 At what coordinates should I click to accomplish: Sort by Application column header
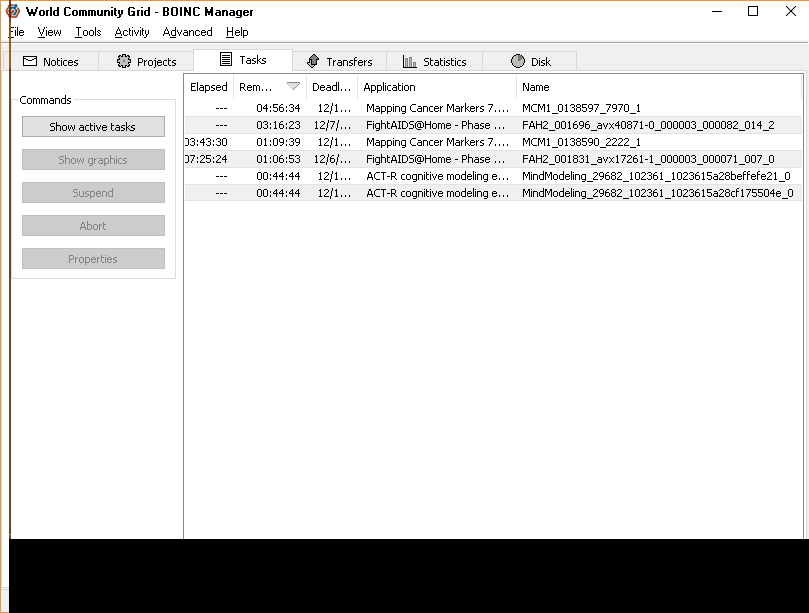tap(437, 87)
